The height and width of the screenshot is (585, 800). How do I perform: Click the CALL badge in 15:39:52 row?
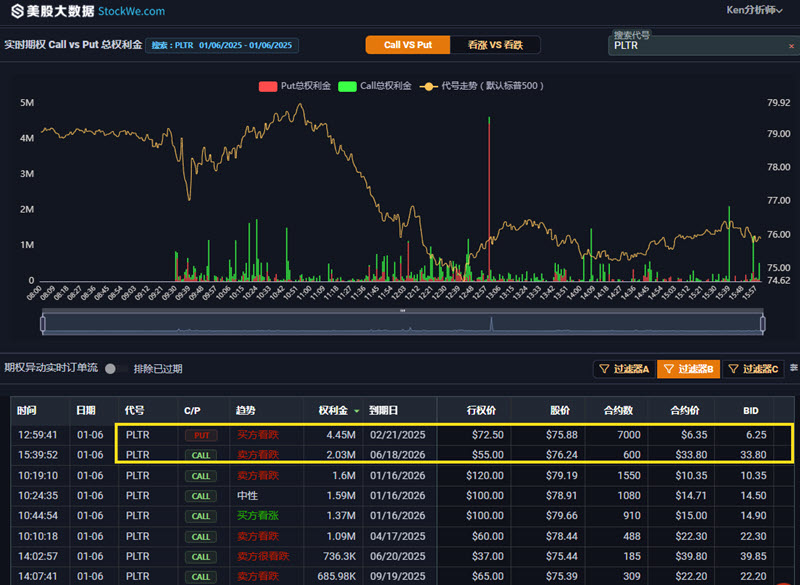[x=201, y=455]
